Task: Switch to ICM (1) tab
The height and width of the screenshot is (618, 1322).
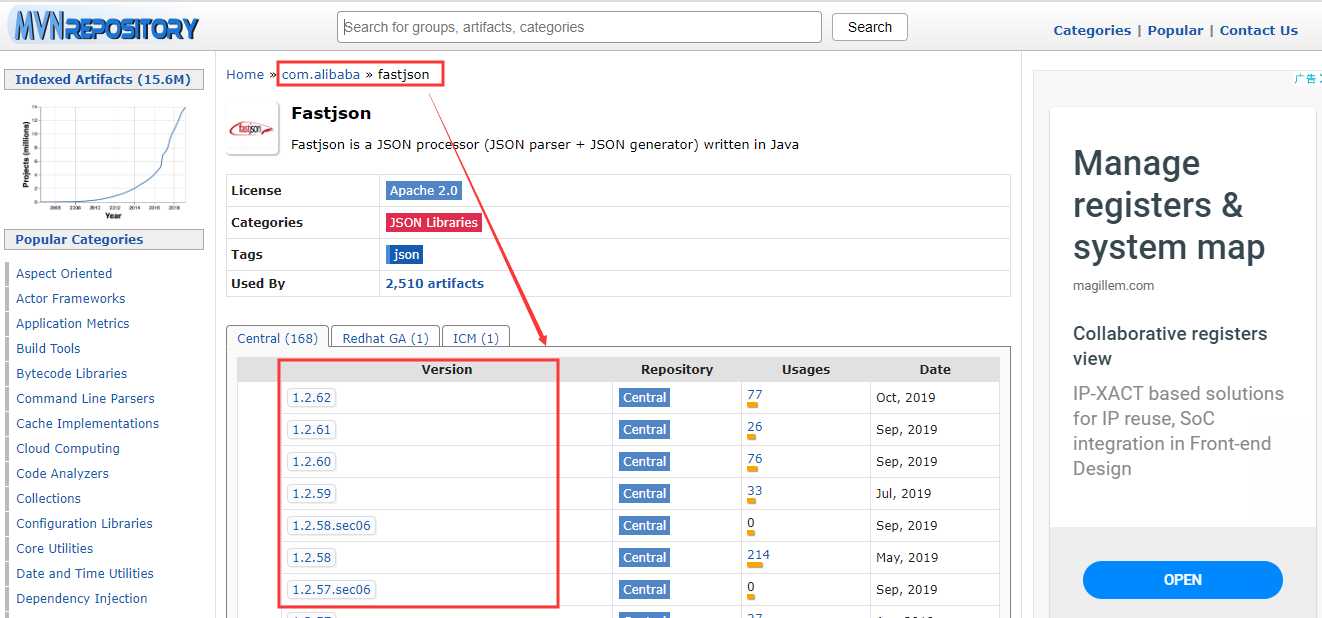Action: click(x=476, y=338)
